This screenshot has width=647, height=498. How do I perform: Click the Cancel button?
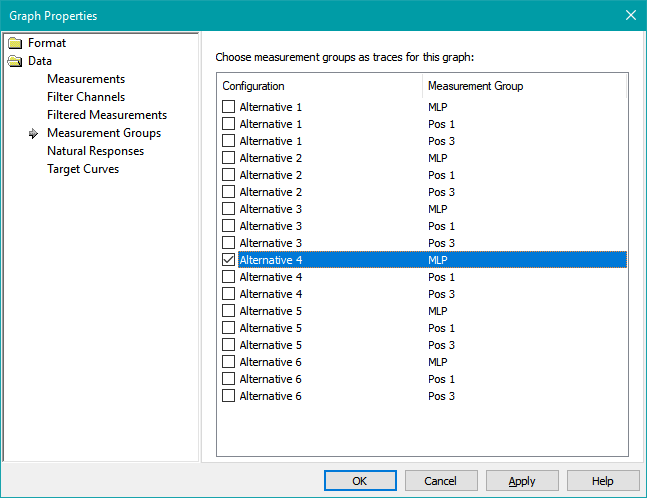(x=441, y=481)
